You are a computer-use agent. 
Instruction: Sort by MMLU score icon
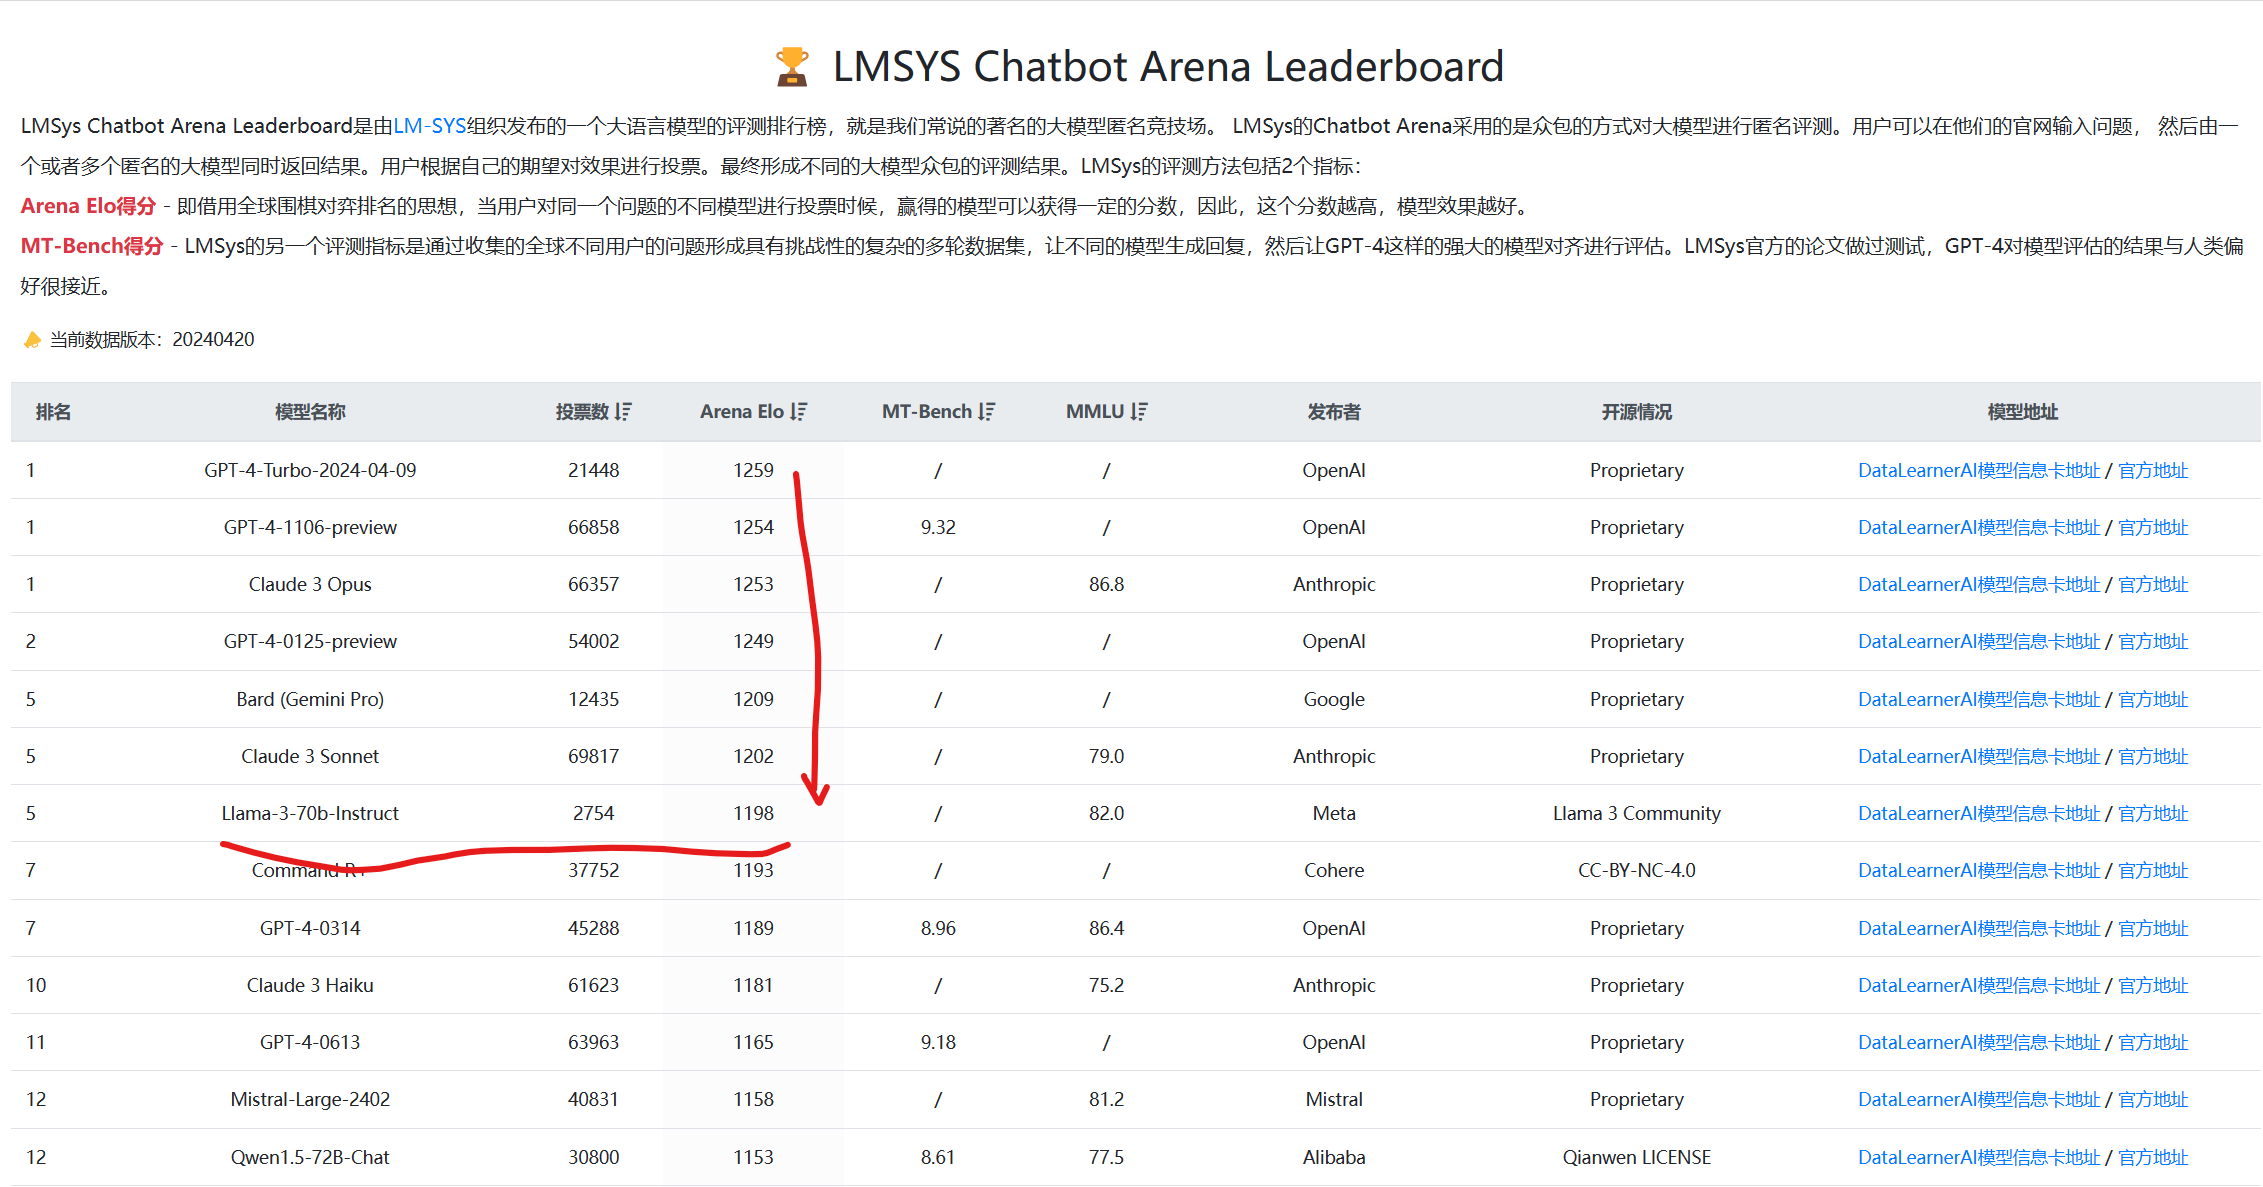tap(1139, 411)
